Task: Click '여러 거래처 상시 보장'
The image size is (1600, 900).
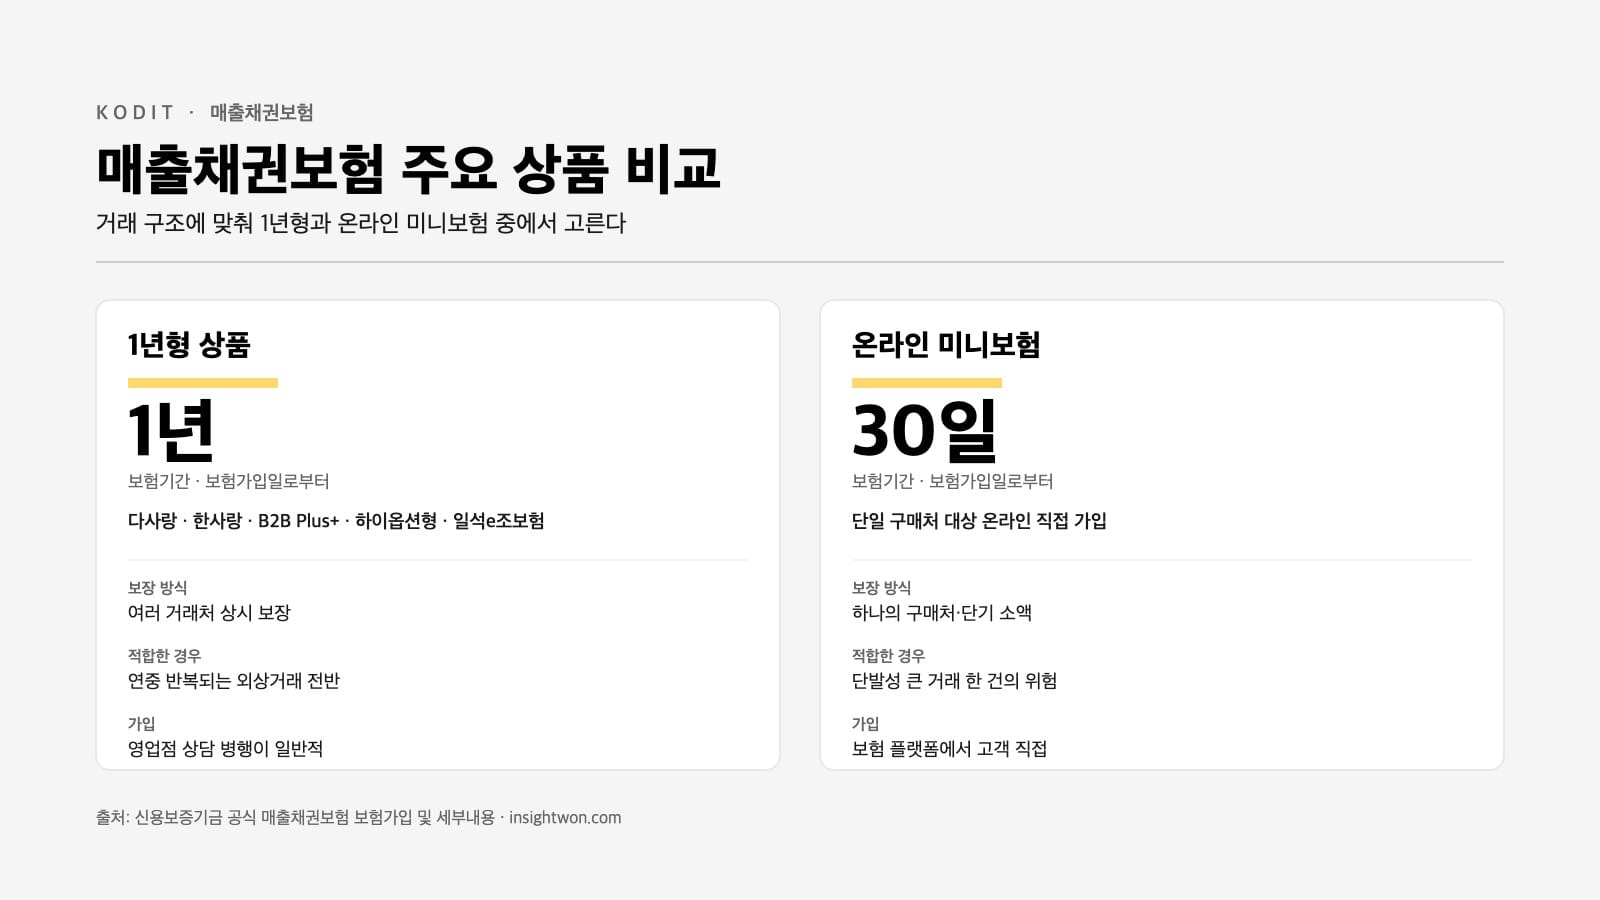Action: 209,613
